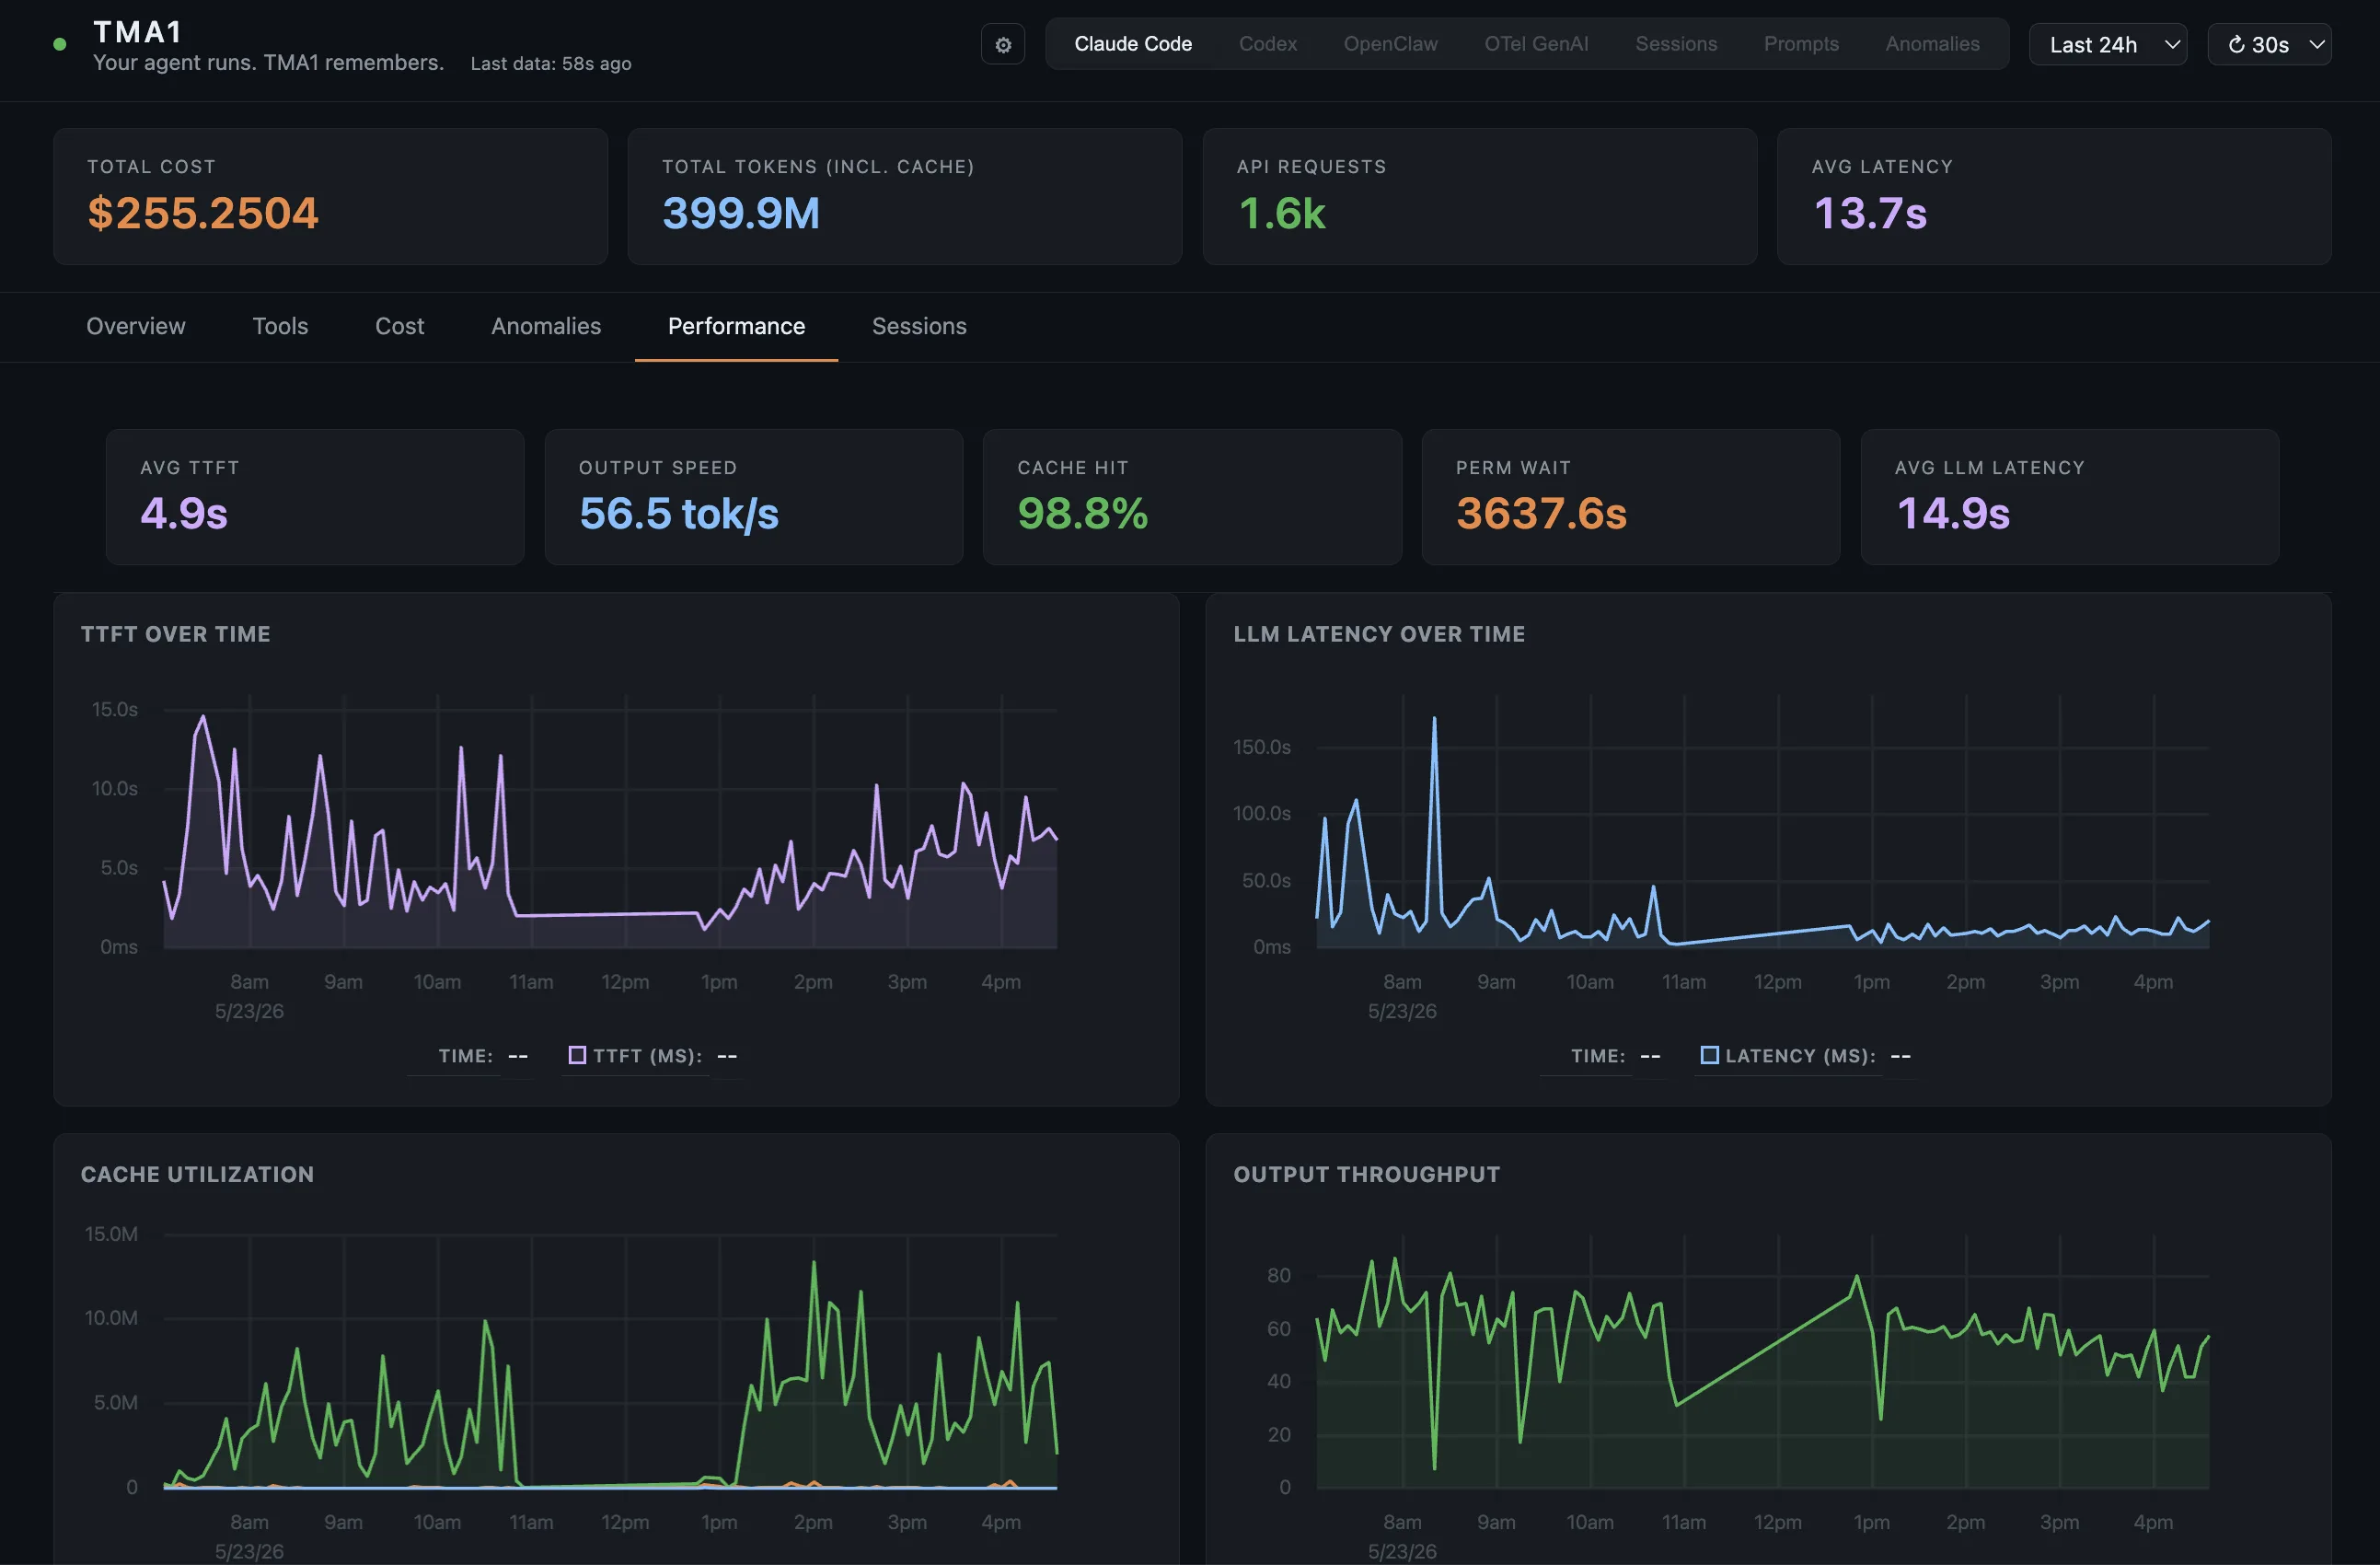
Task: Click the API Requests 1.6k value
Action: [1282, 213]
